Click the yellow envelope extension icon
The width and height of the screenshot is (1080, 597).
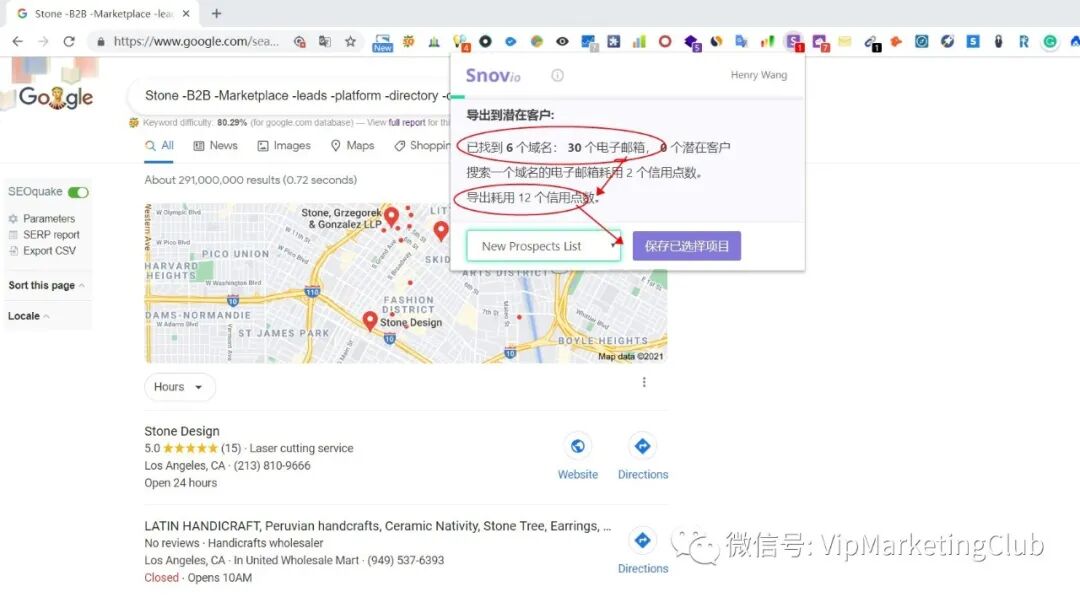tap(845, 41)
